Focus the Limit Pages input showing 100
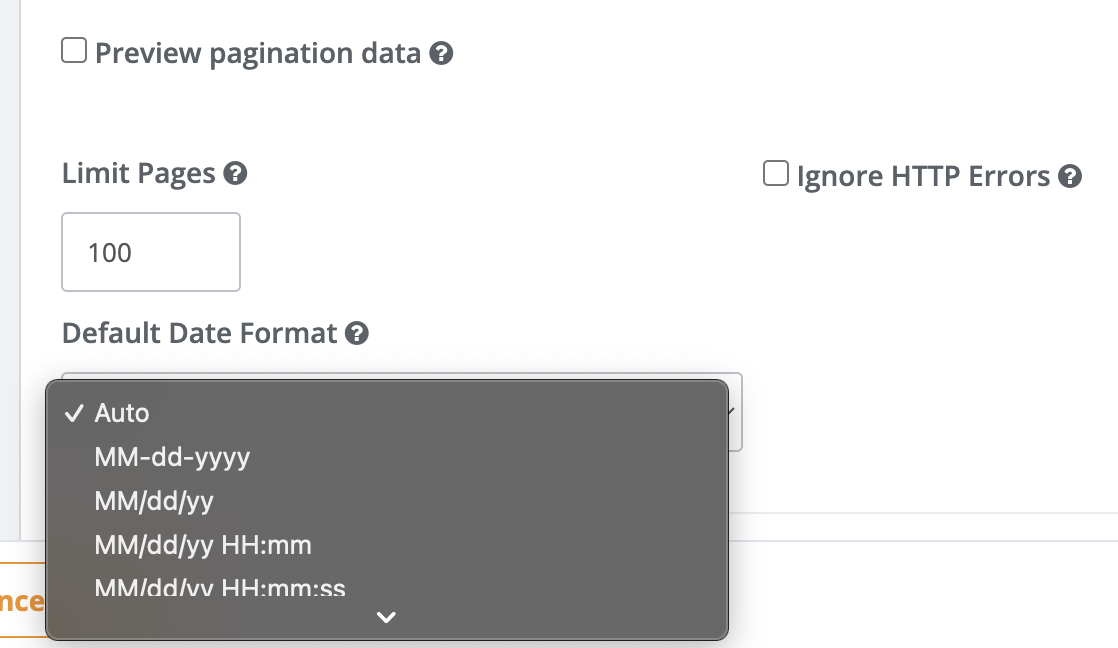This screenshot has width=1118, height=648. 151,252
